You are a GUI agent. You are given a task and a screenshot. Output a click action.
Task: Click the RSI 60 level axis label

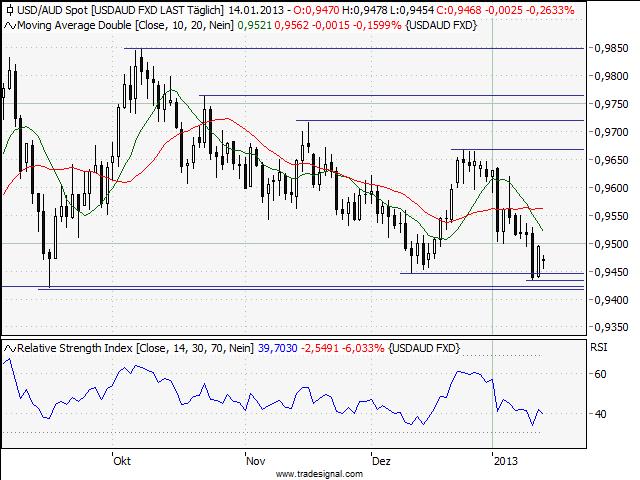click(x=601, y=374)
